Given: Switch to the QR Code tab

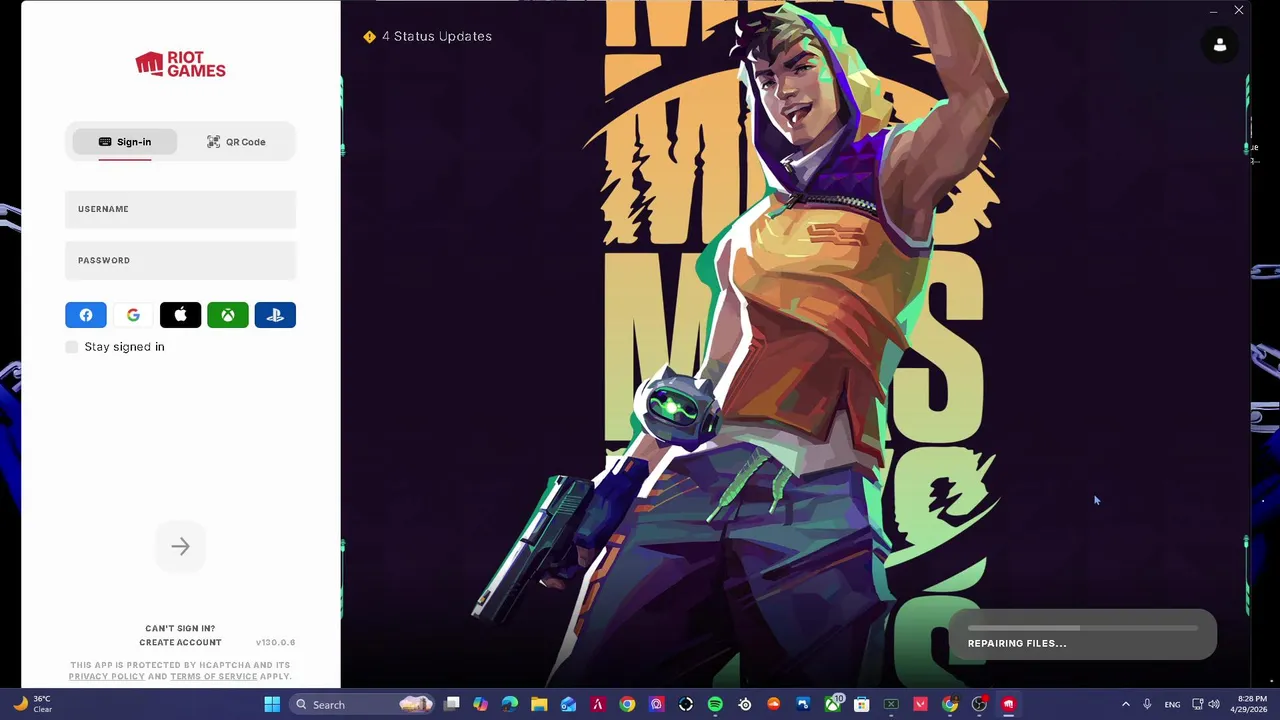Looking at the screenshot, I should 236,142.
